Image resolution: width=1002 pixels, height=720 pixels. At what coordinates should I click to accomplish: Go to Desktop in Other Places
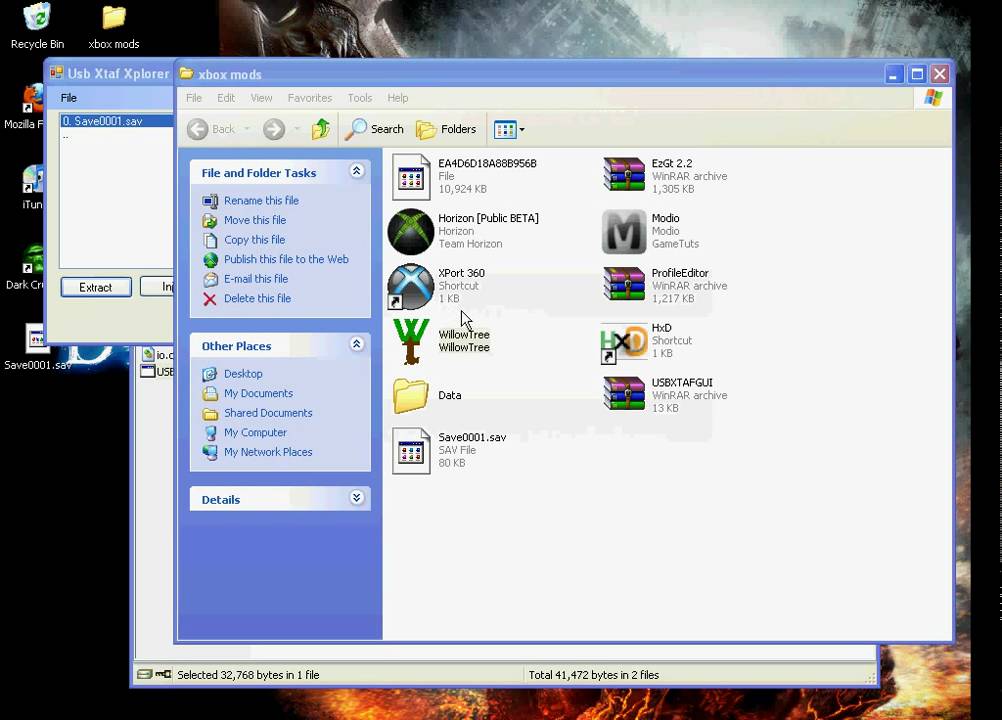click(x=243, y=374)
